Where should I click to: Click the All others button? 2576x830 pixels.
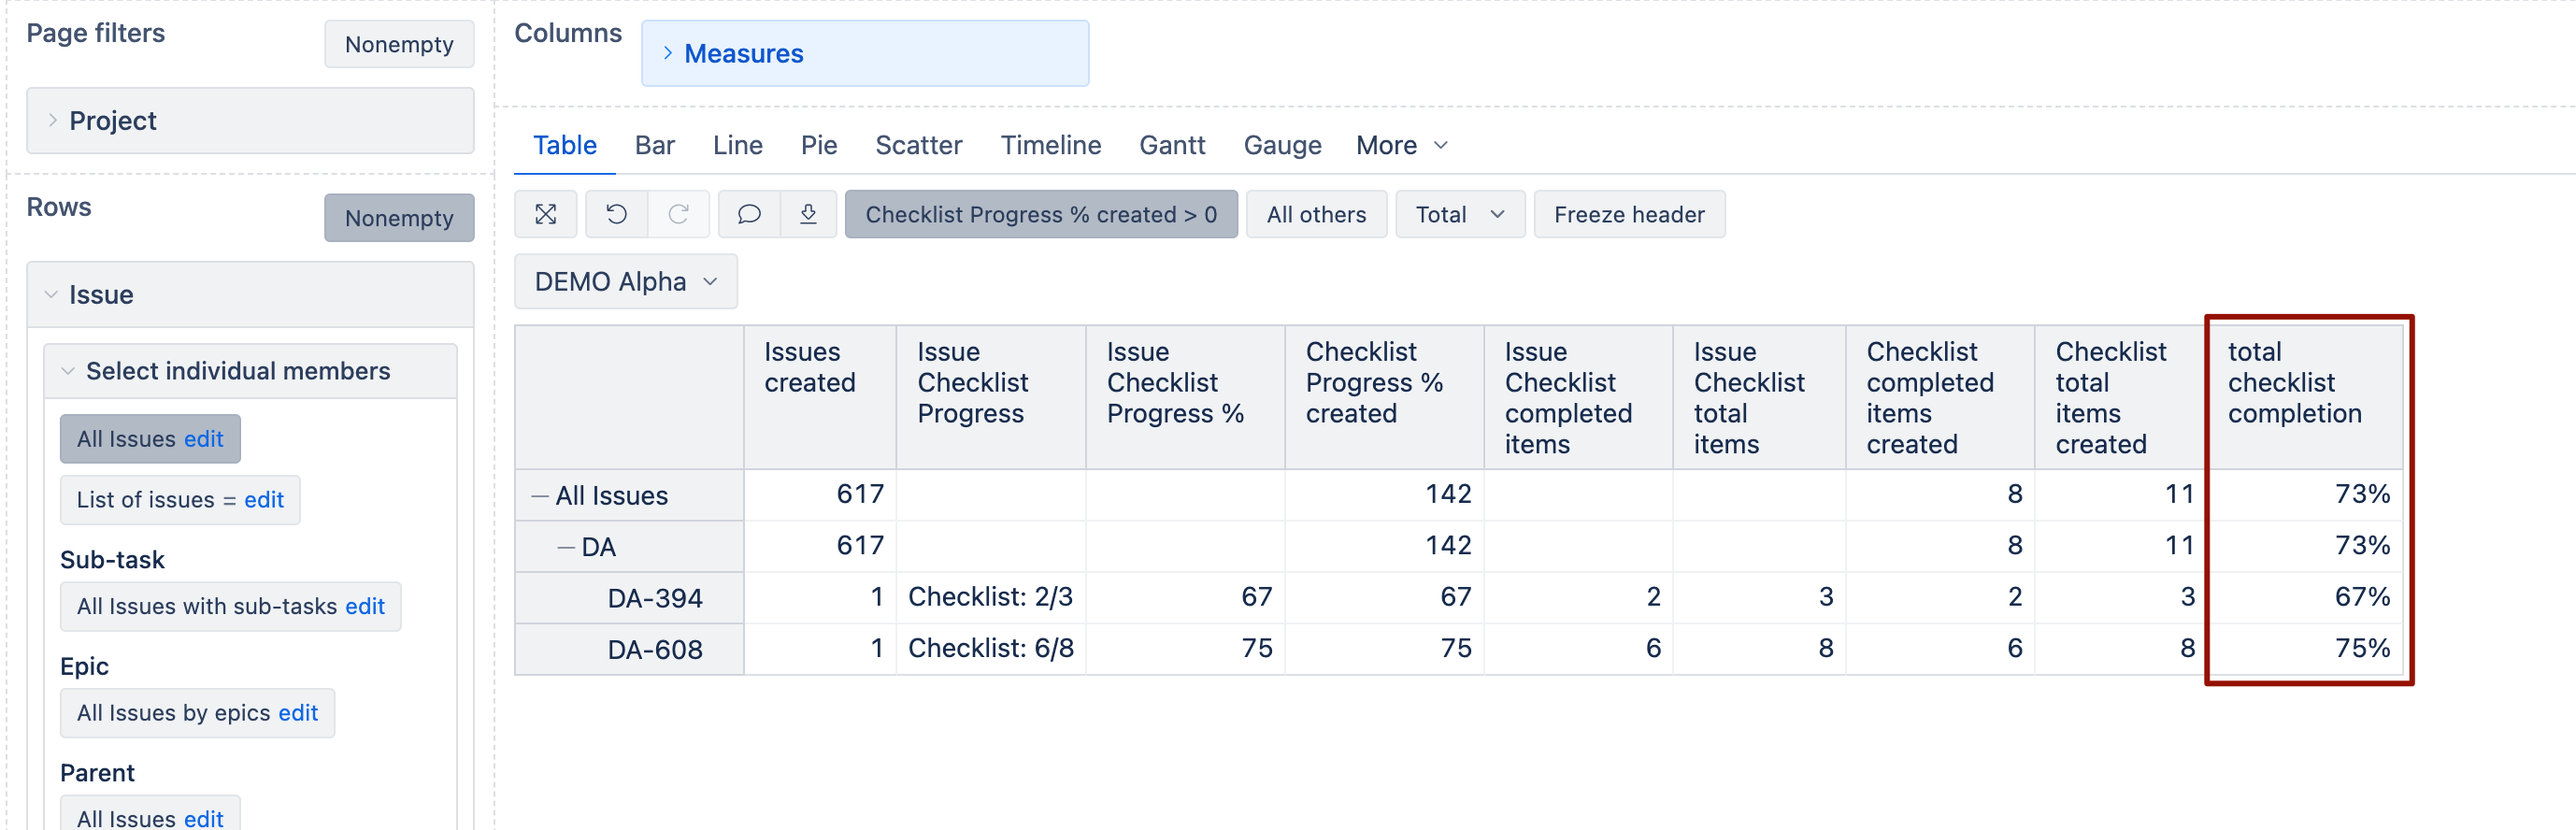coord(1316,214)
